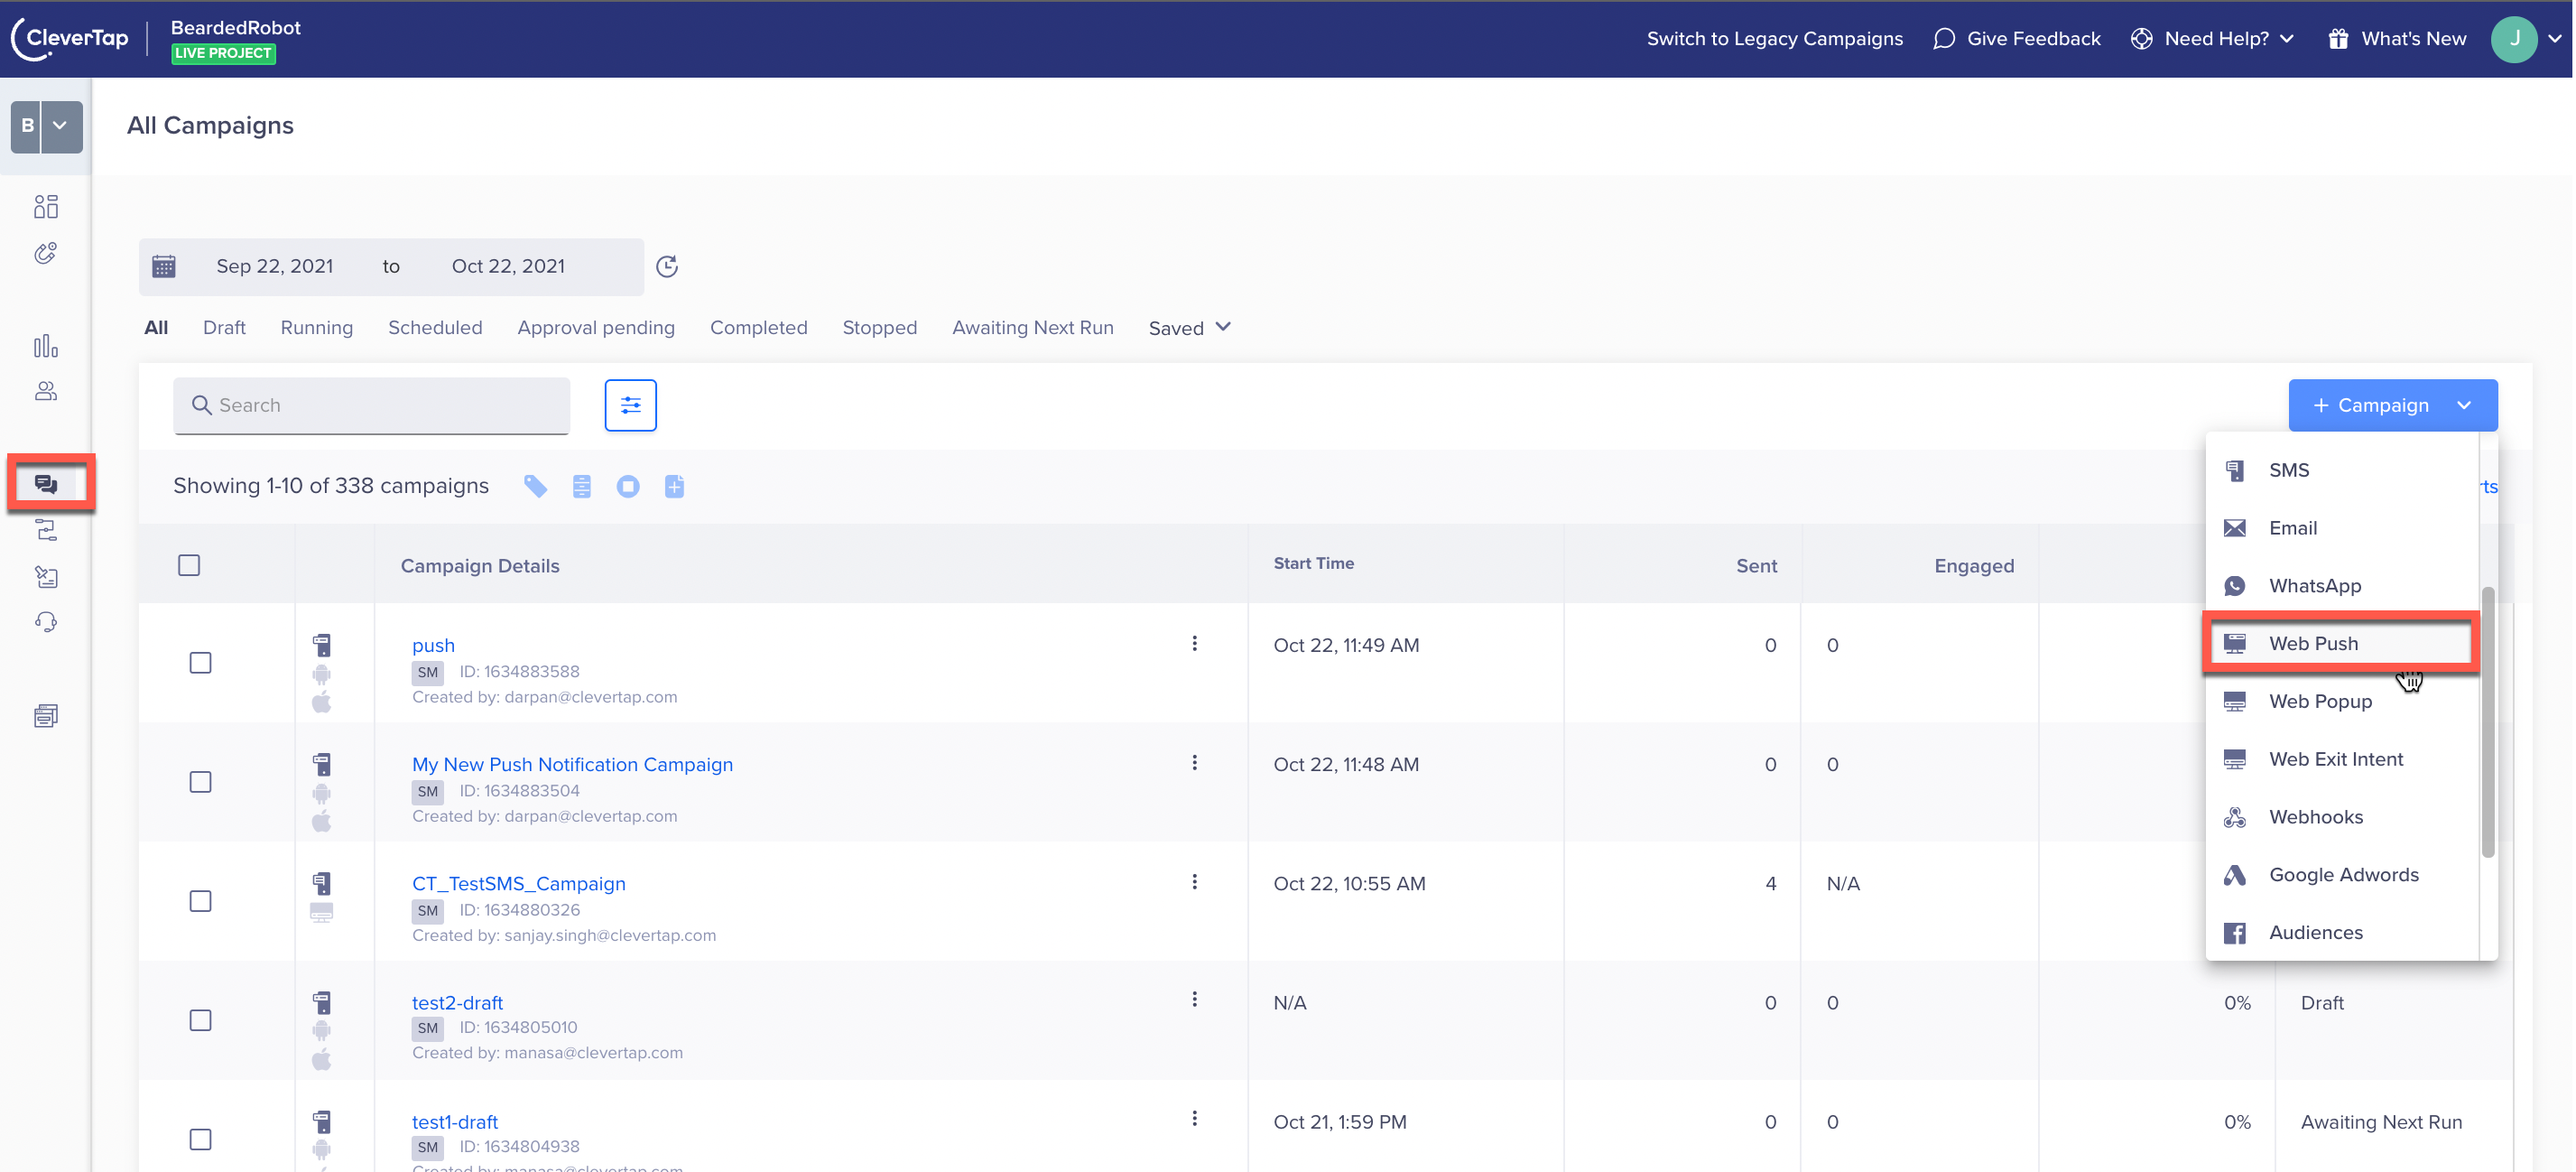This screenshot has height=1172, width=2576.
Task: Open the calendar date picker icon
Action: [164, 266]
